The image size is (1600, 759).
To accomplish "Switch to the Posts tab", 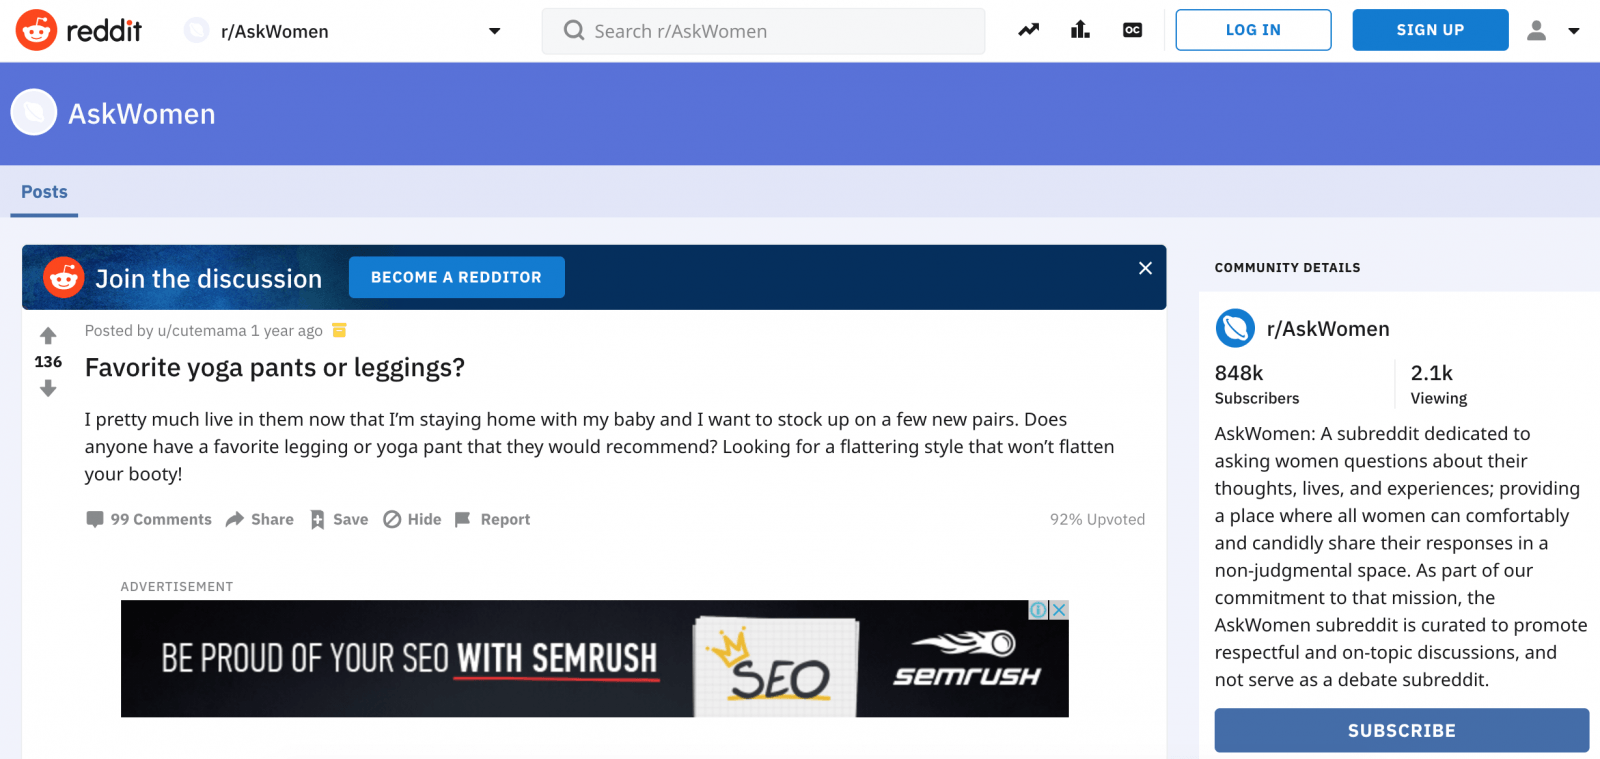I will [x=44, y=192].
